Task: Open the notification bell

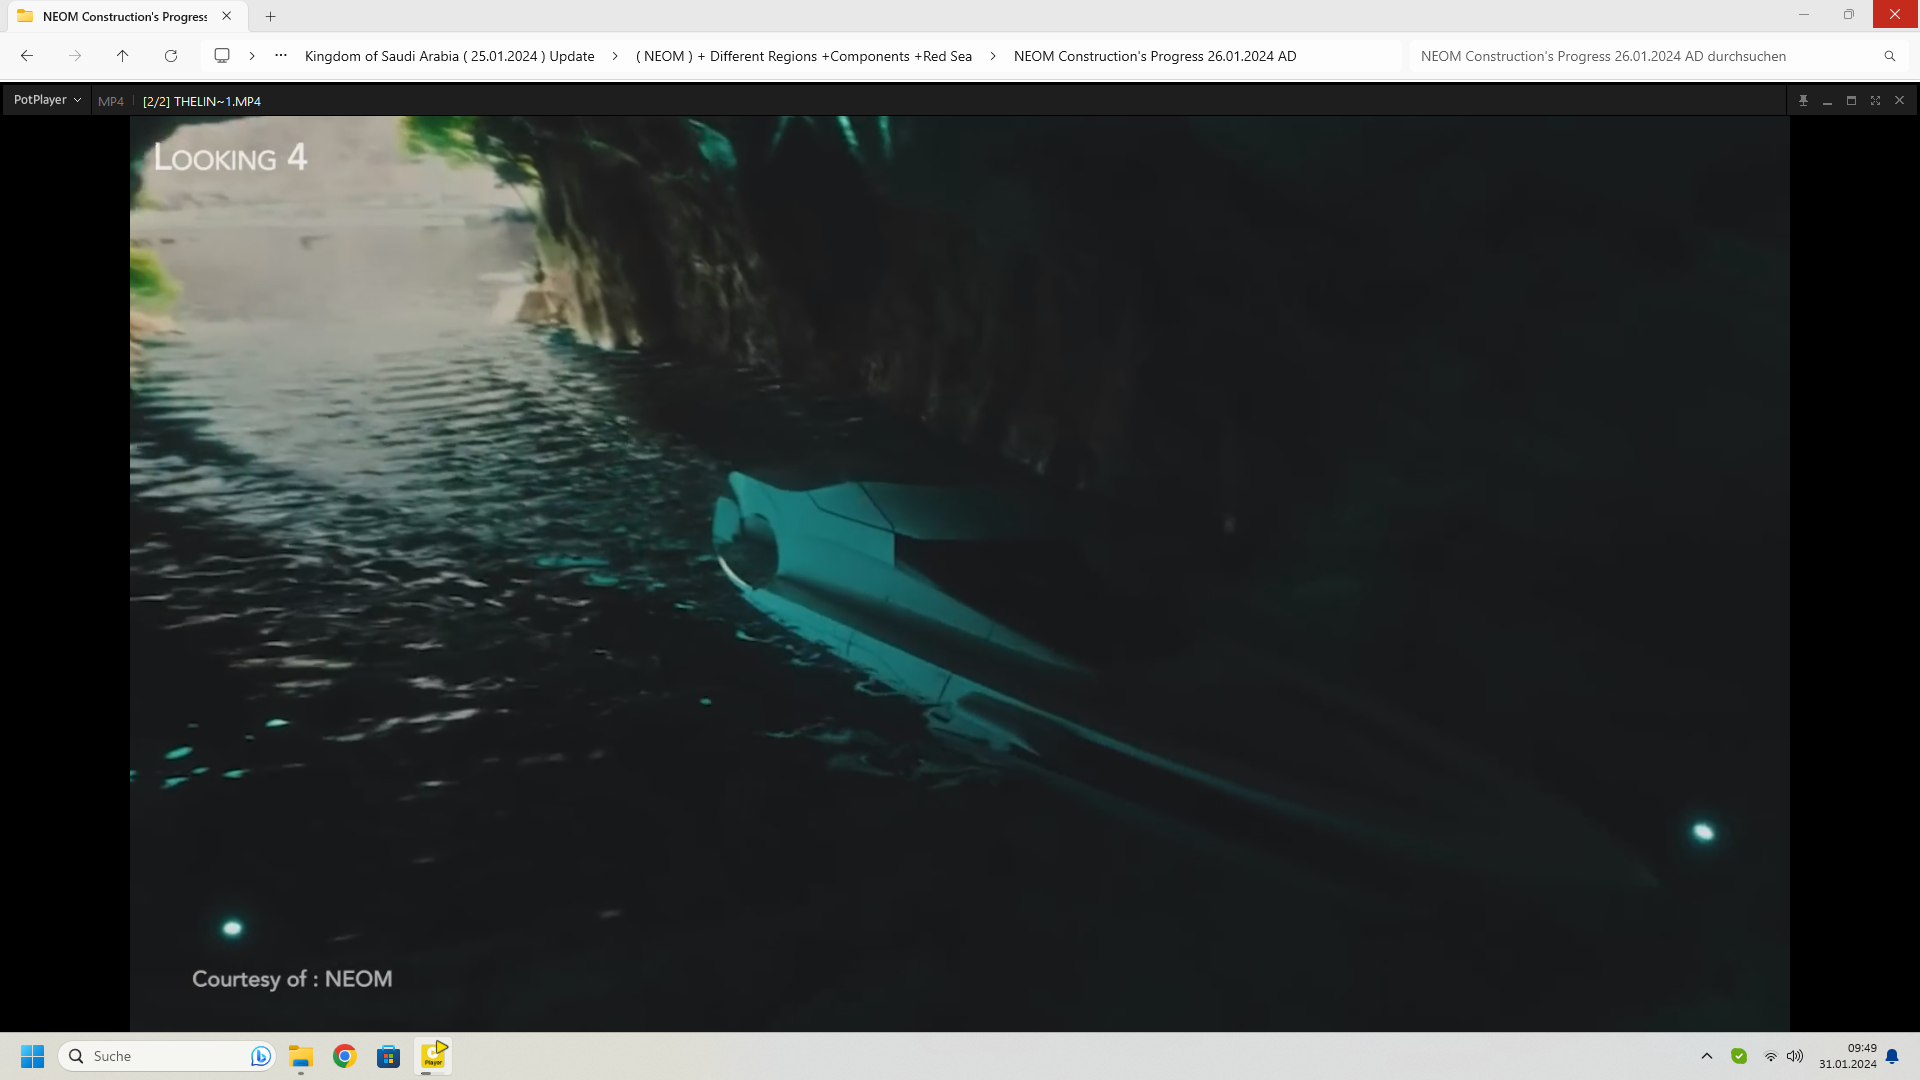Action: (x=1892, y=1056)
